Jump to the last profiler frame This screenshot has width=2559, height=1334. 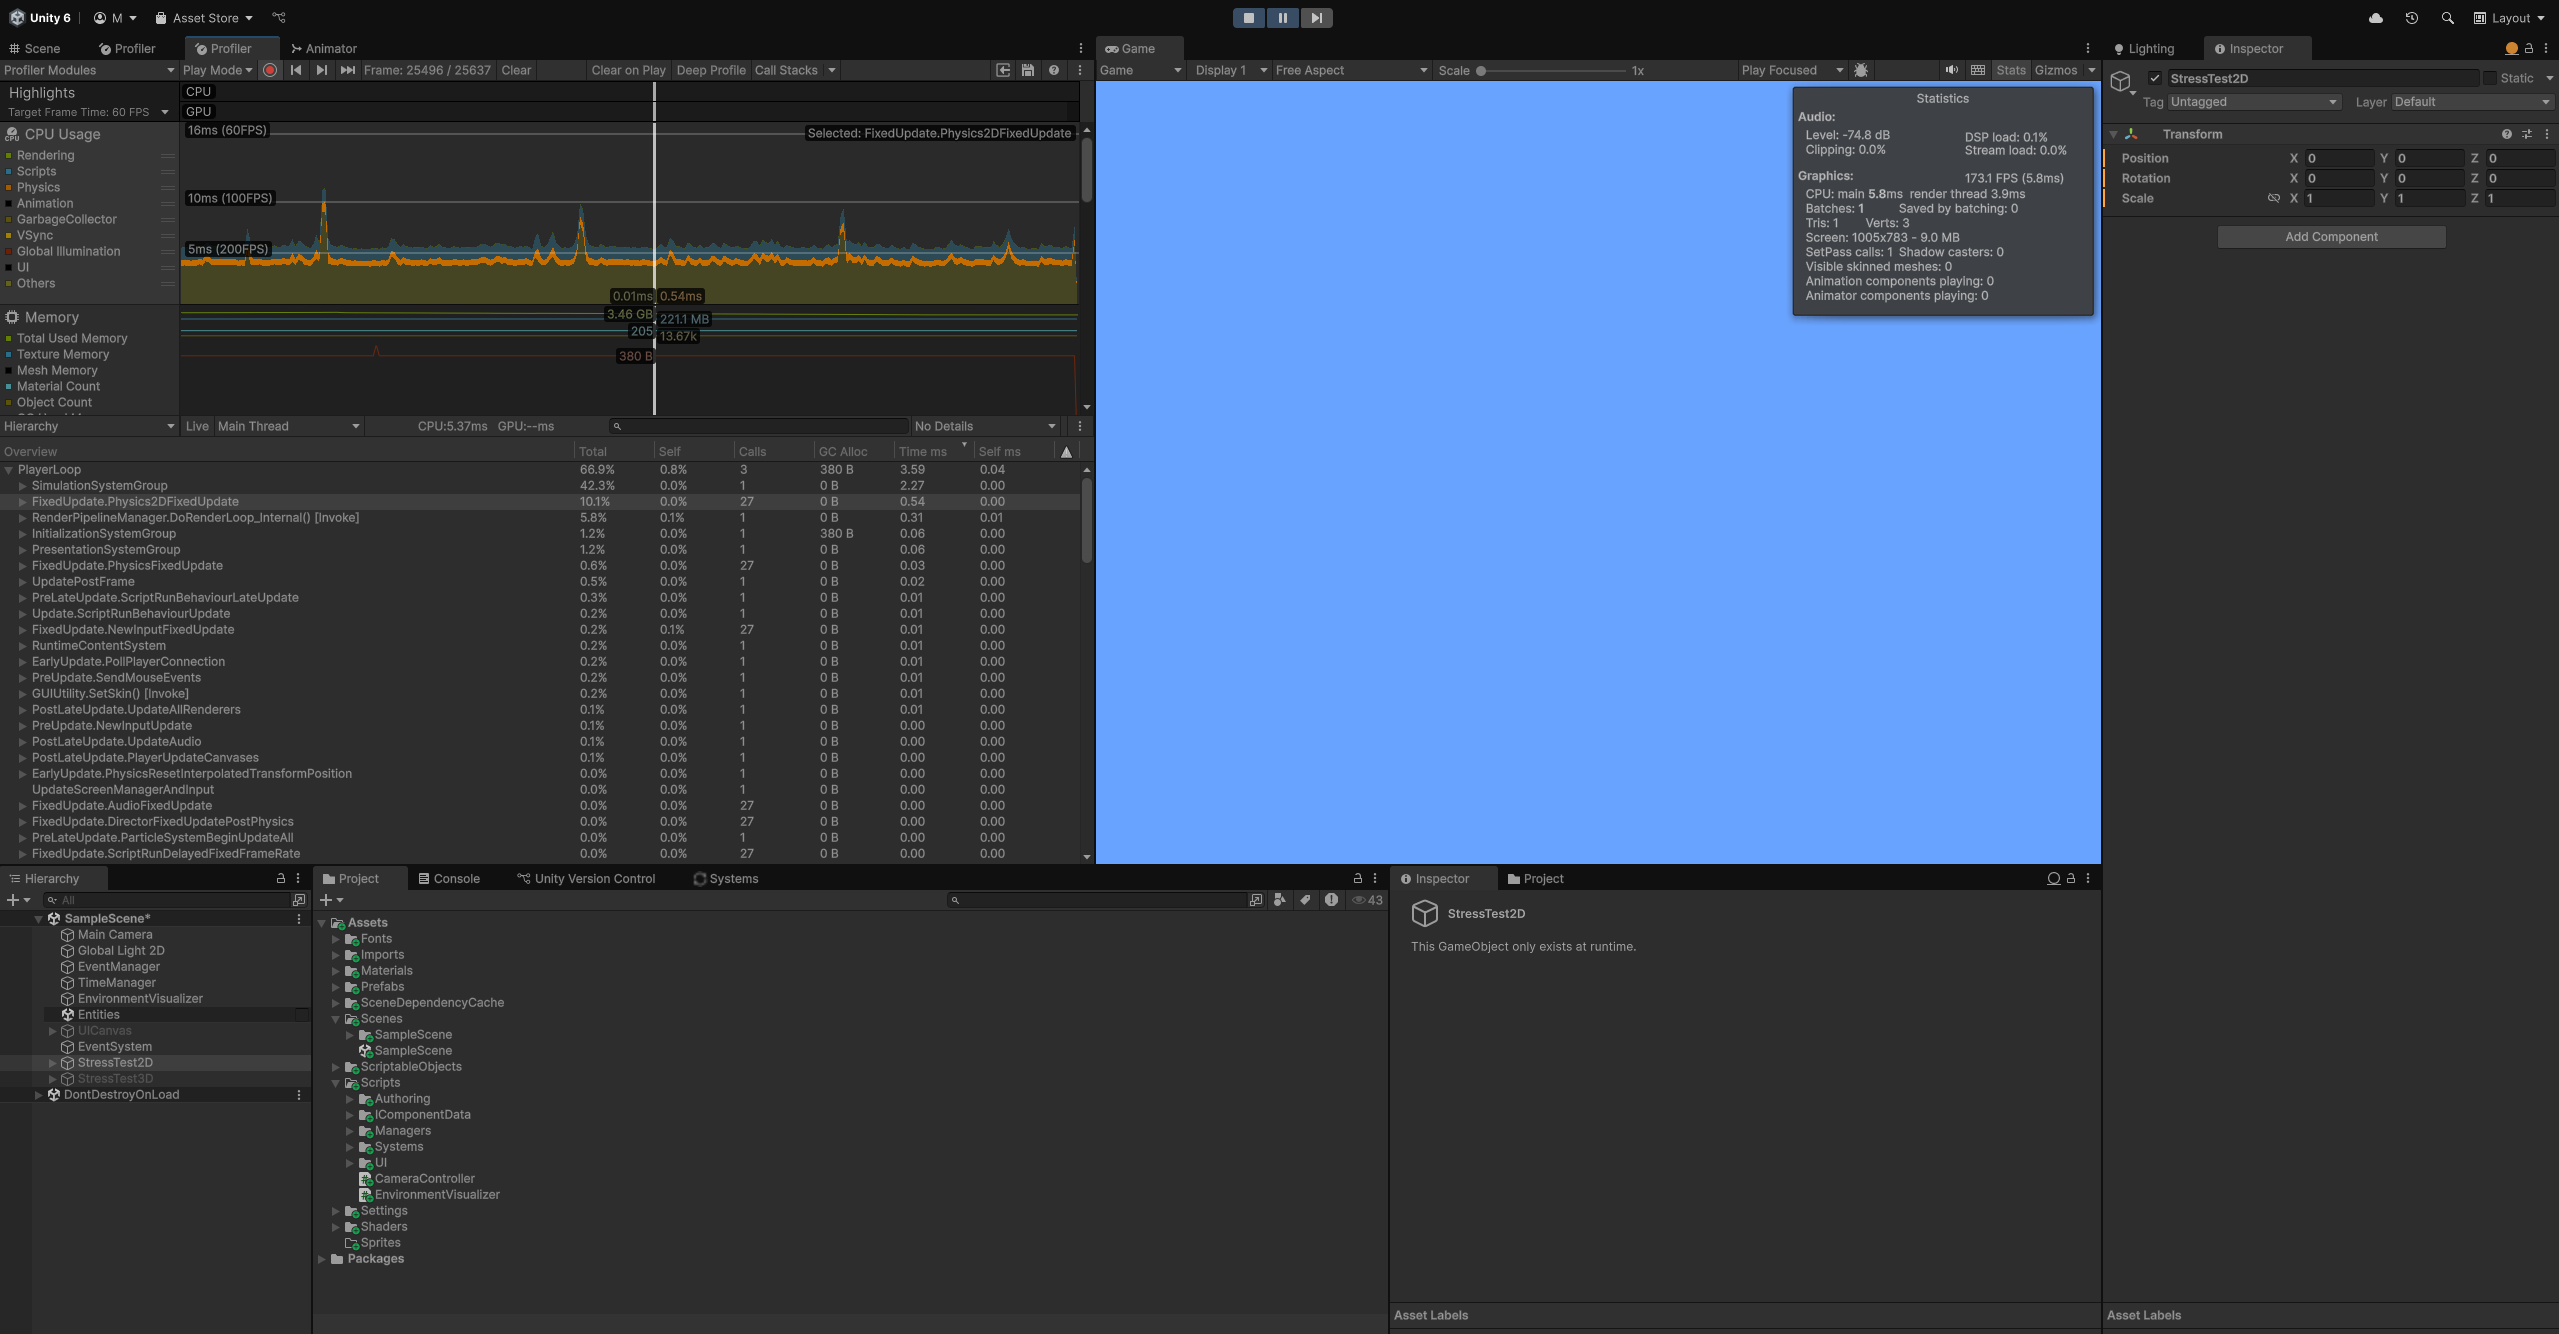[347, 70]
